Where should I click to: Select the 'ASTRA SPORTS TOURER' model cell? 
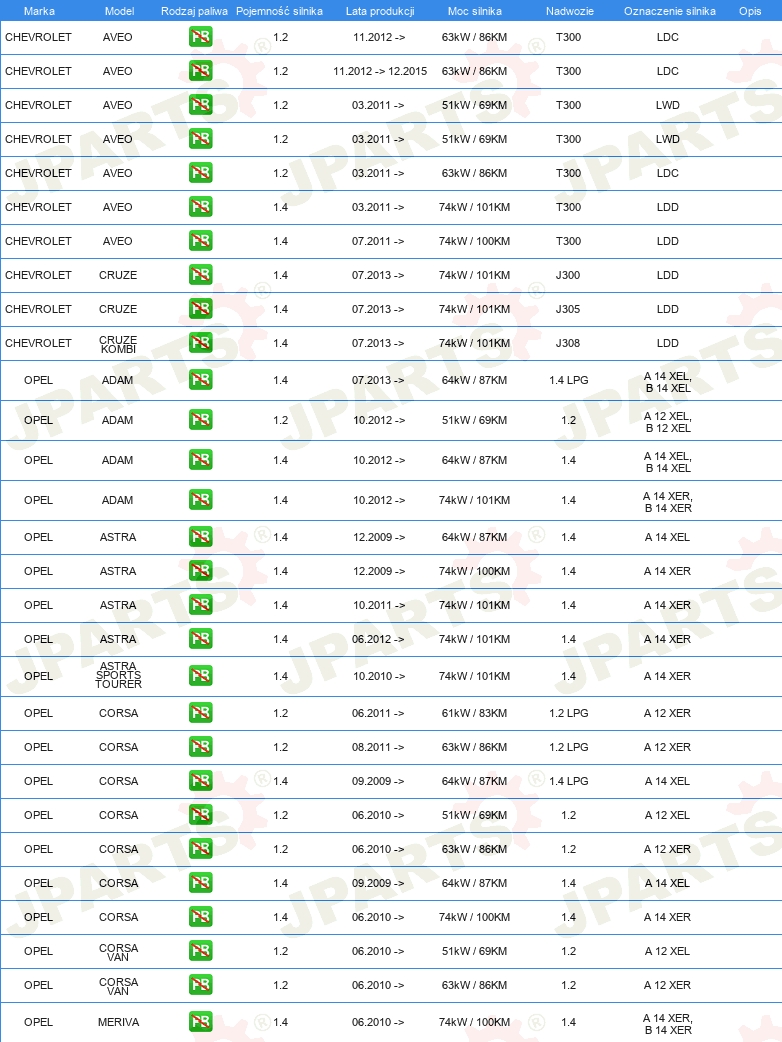click(118, 675)
